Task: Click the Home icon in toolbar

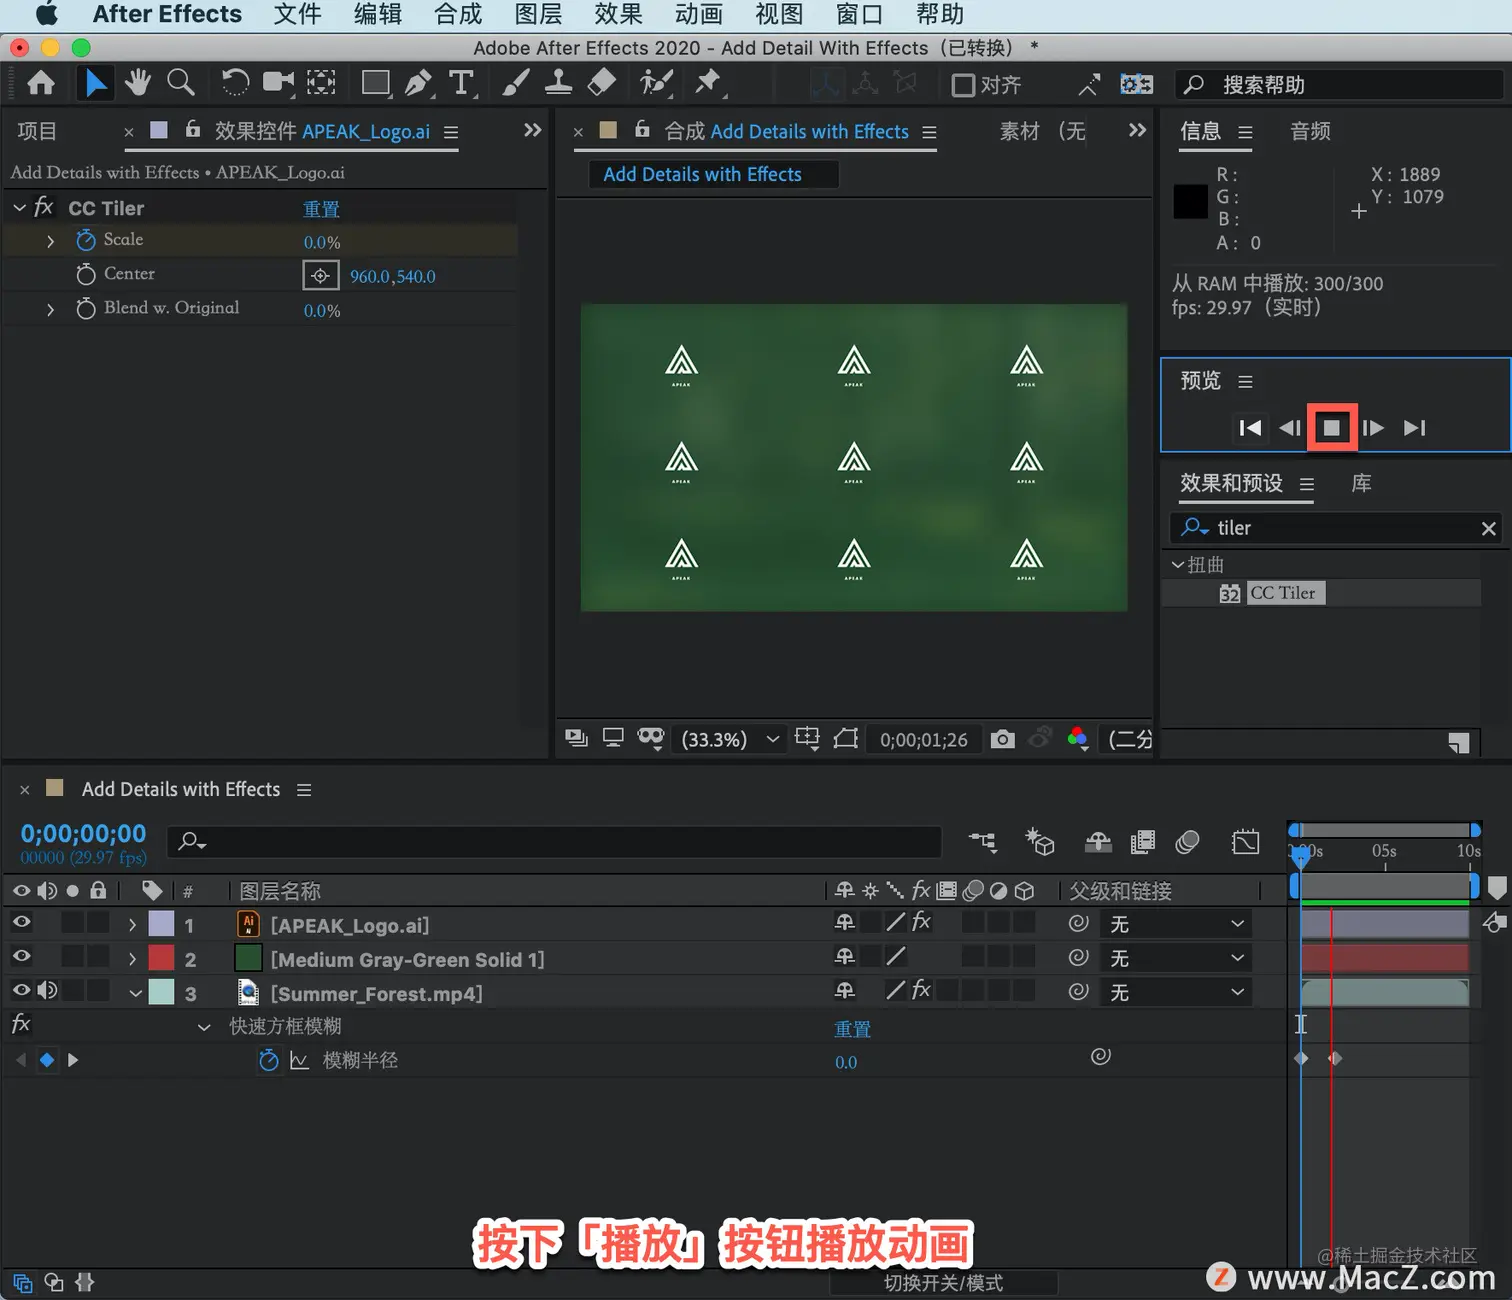Action: pos(41,83)
